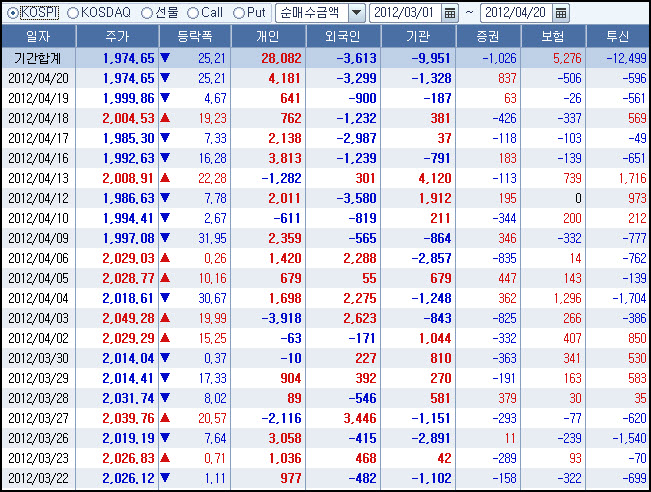Select the 2012/04/02 date row

coord(325,338)
